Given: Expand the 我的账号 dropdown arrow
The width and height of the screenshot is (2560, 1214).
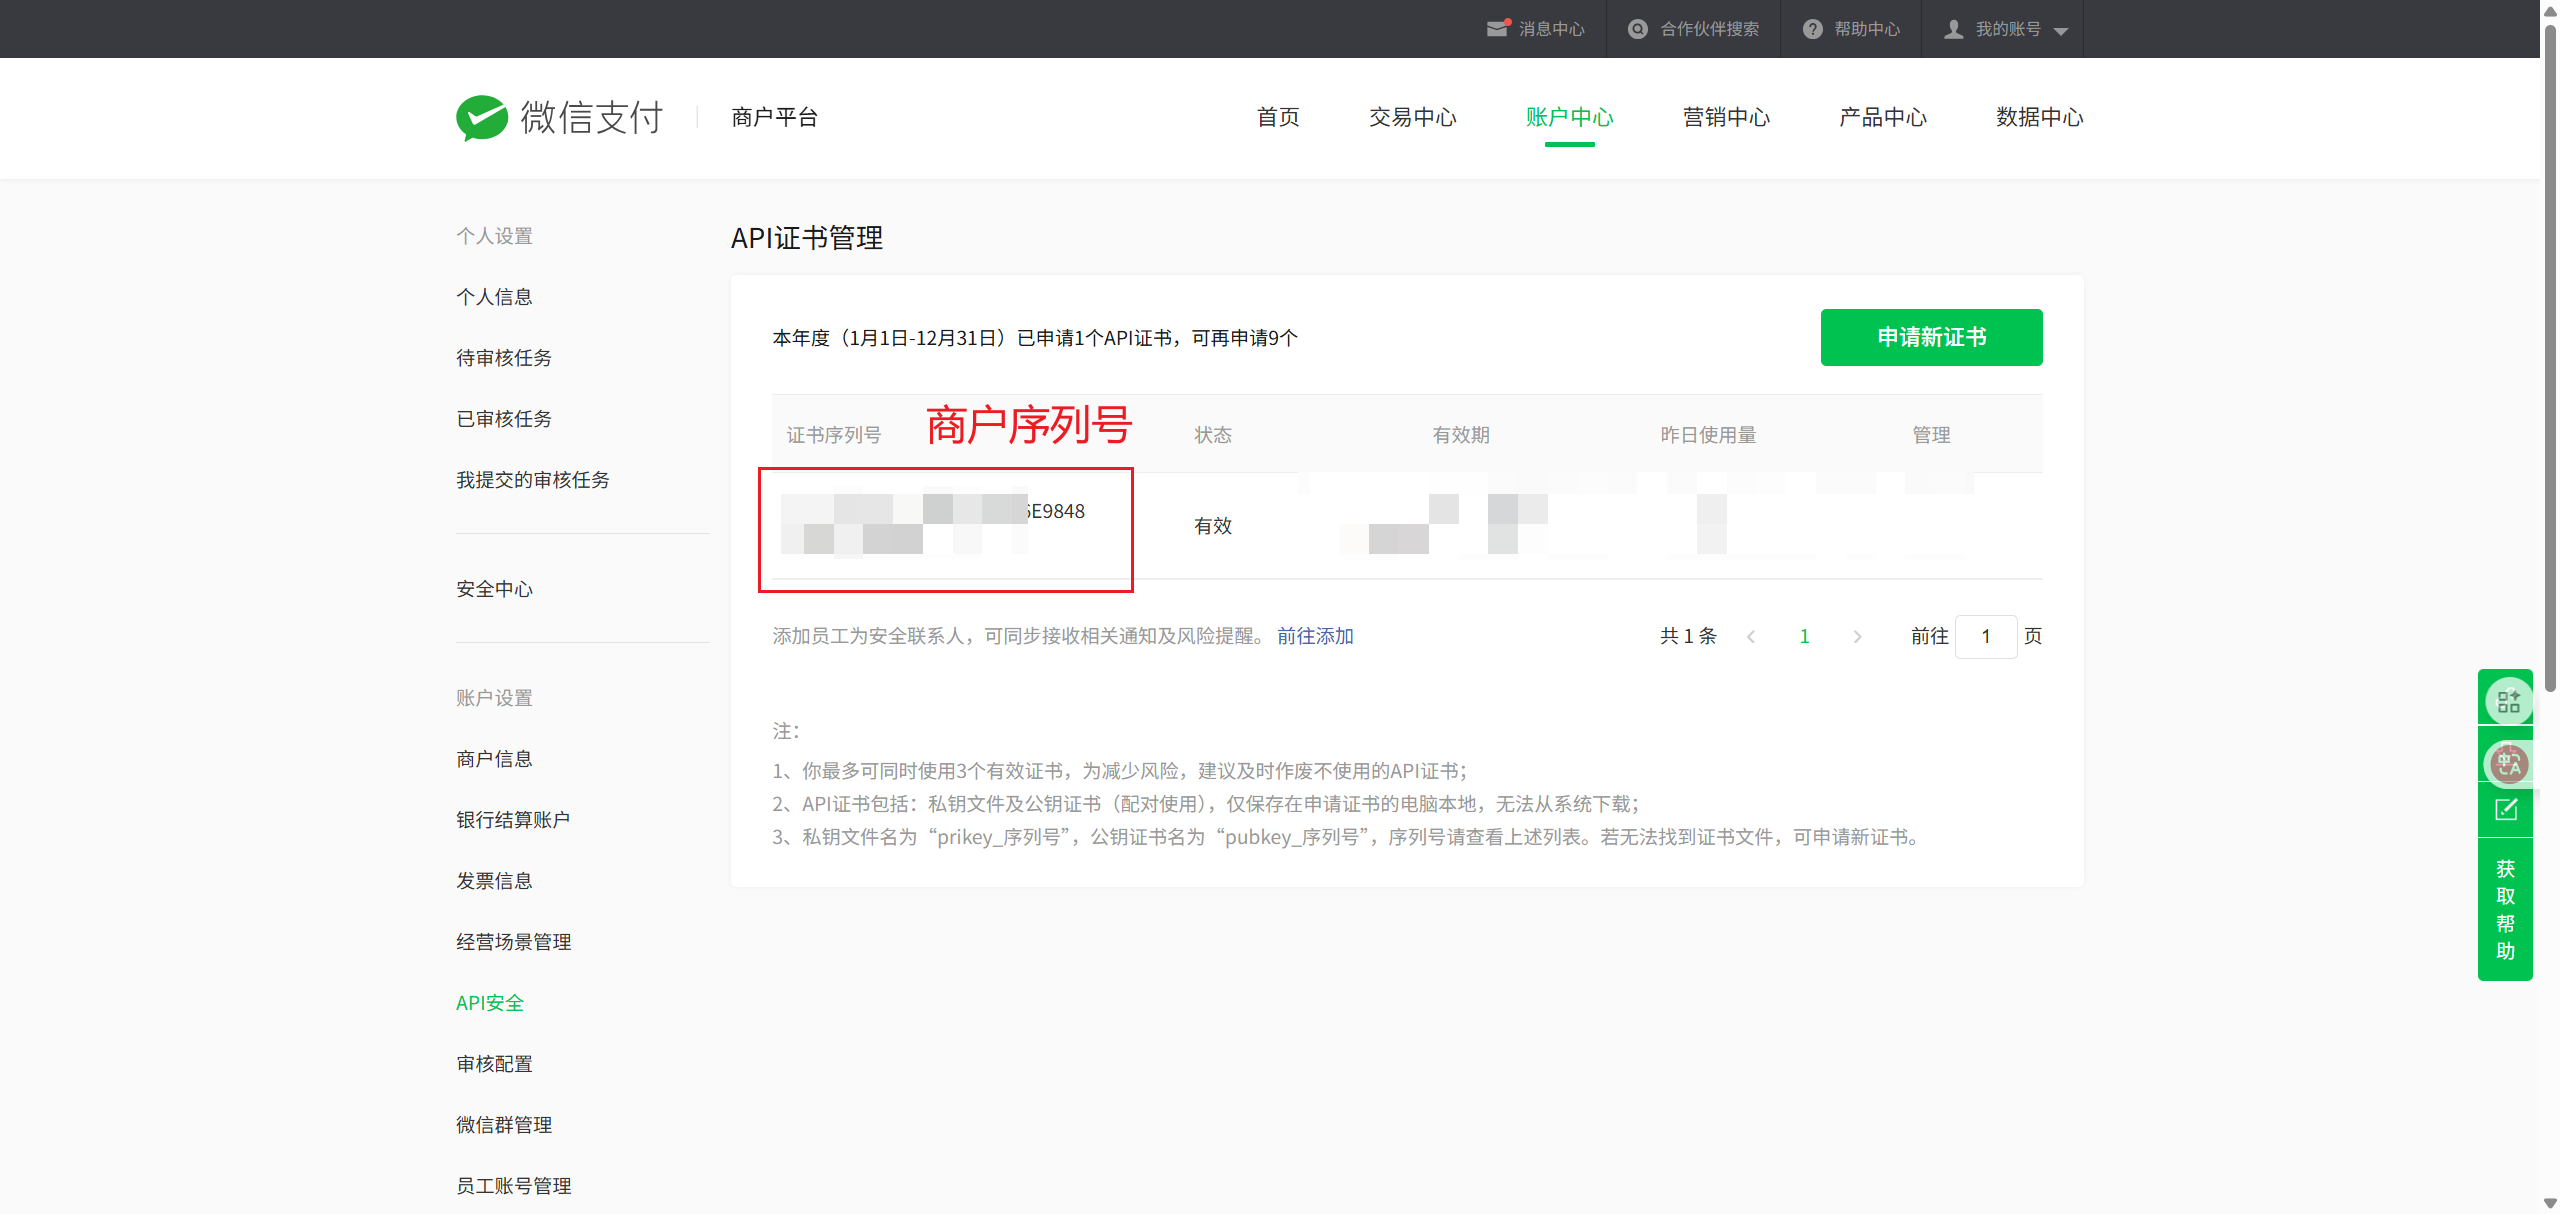Looking at the screenshot, I should pos(2061,31).
